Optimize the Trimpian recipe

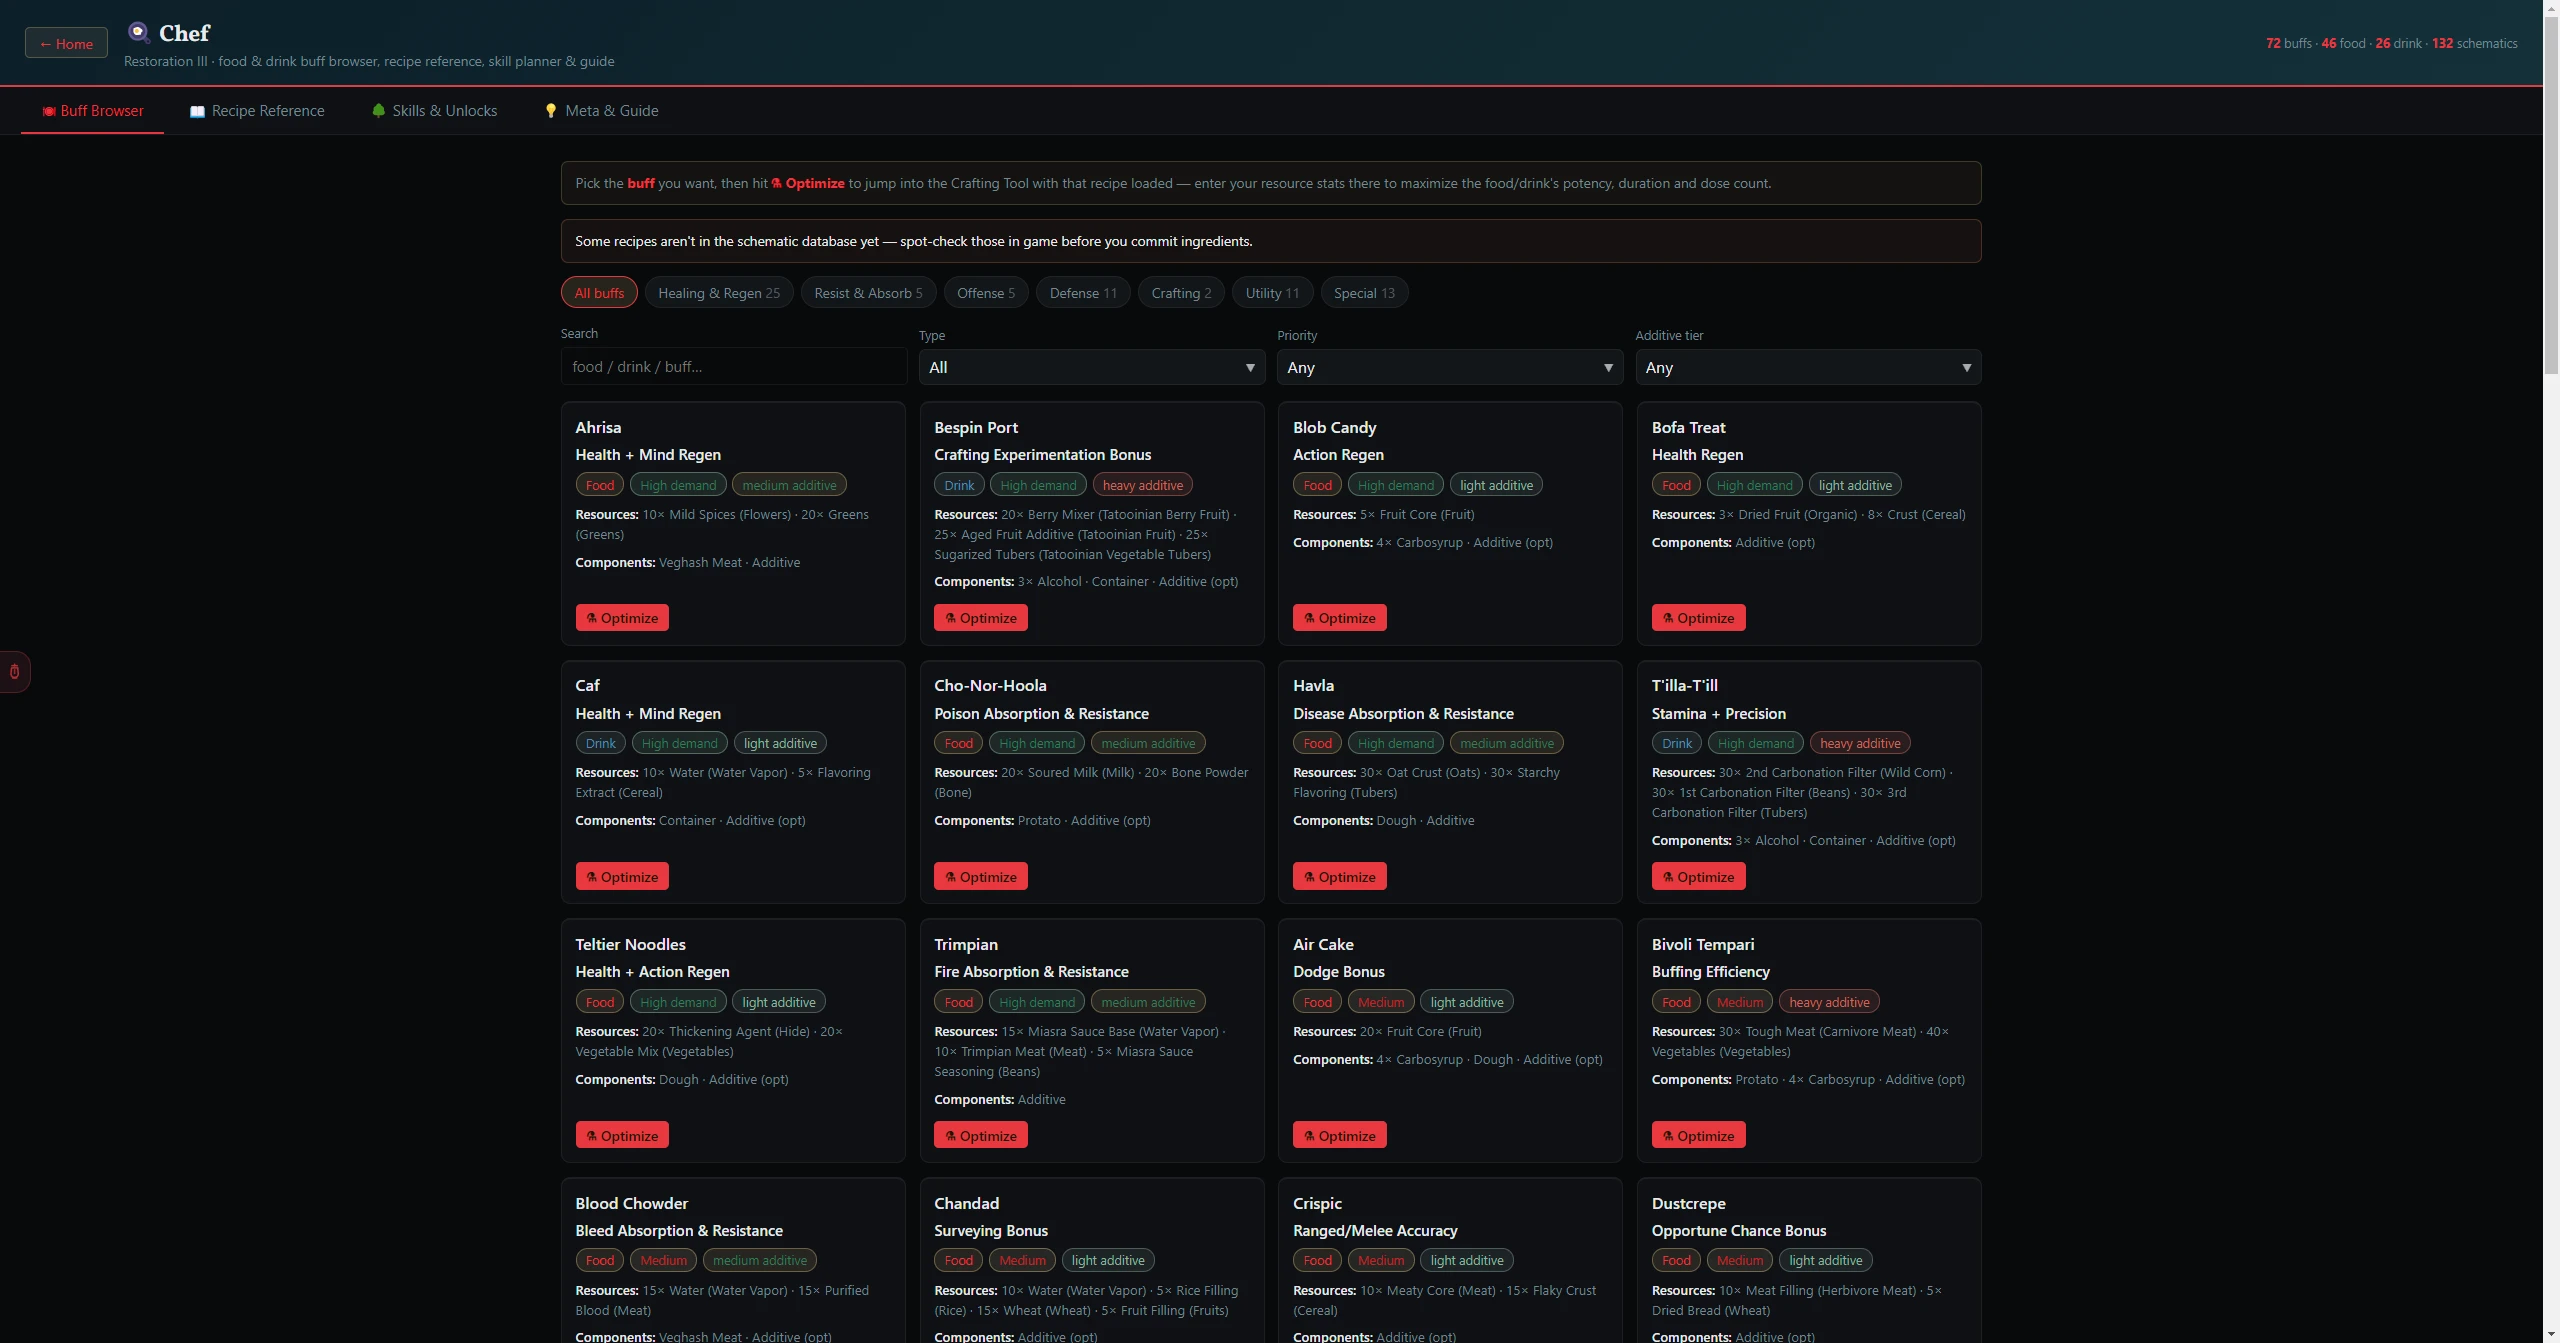tap(981, 1136)
